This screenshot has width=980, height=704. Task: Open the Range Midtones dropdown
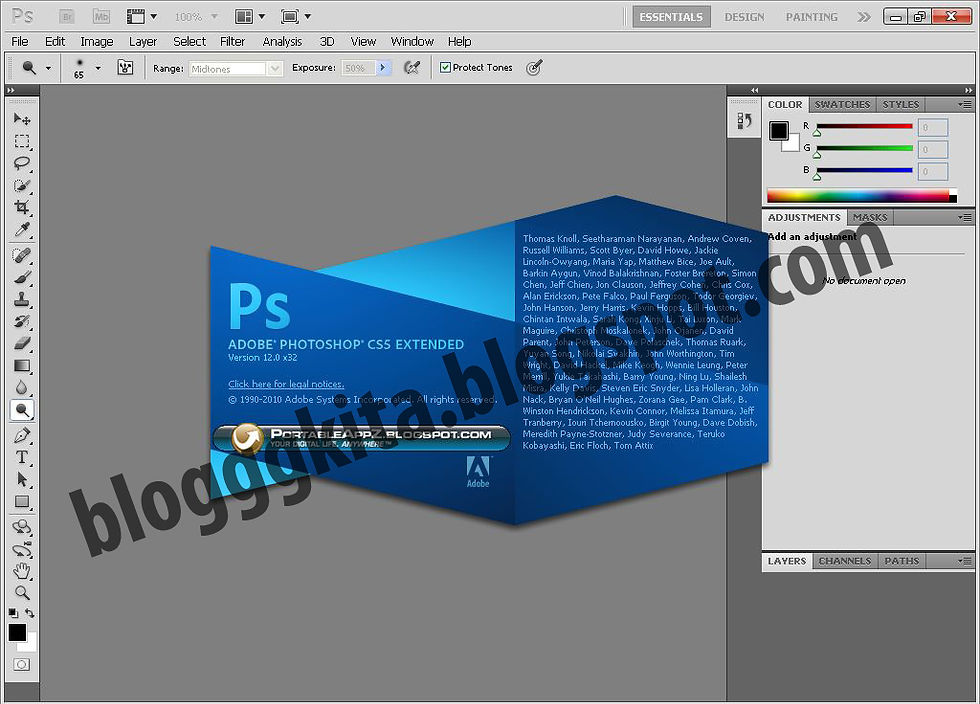pyautogui.click(x=275, y=69)
